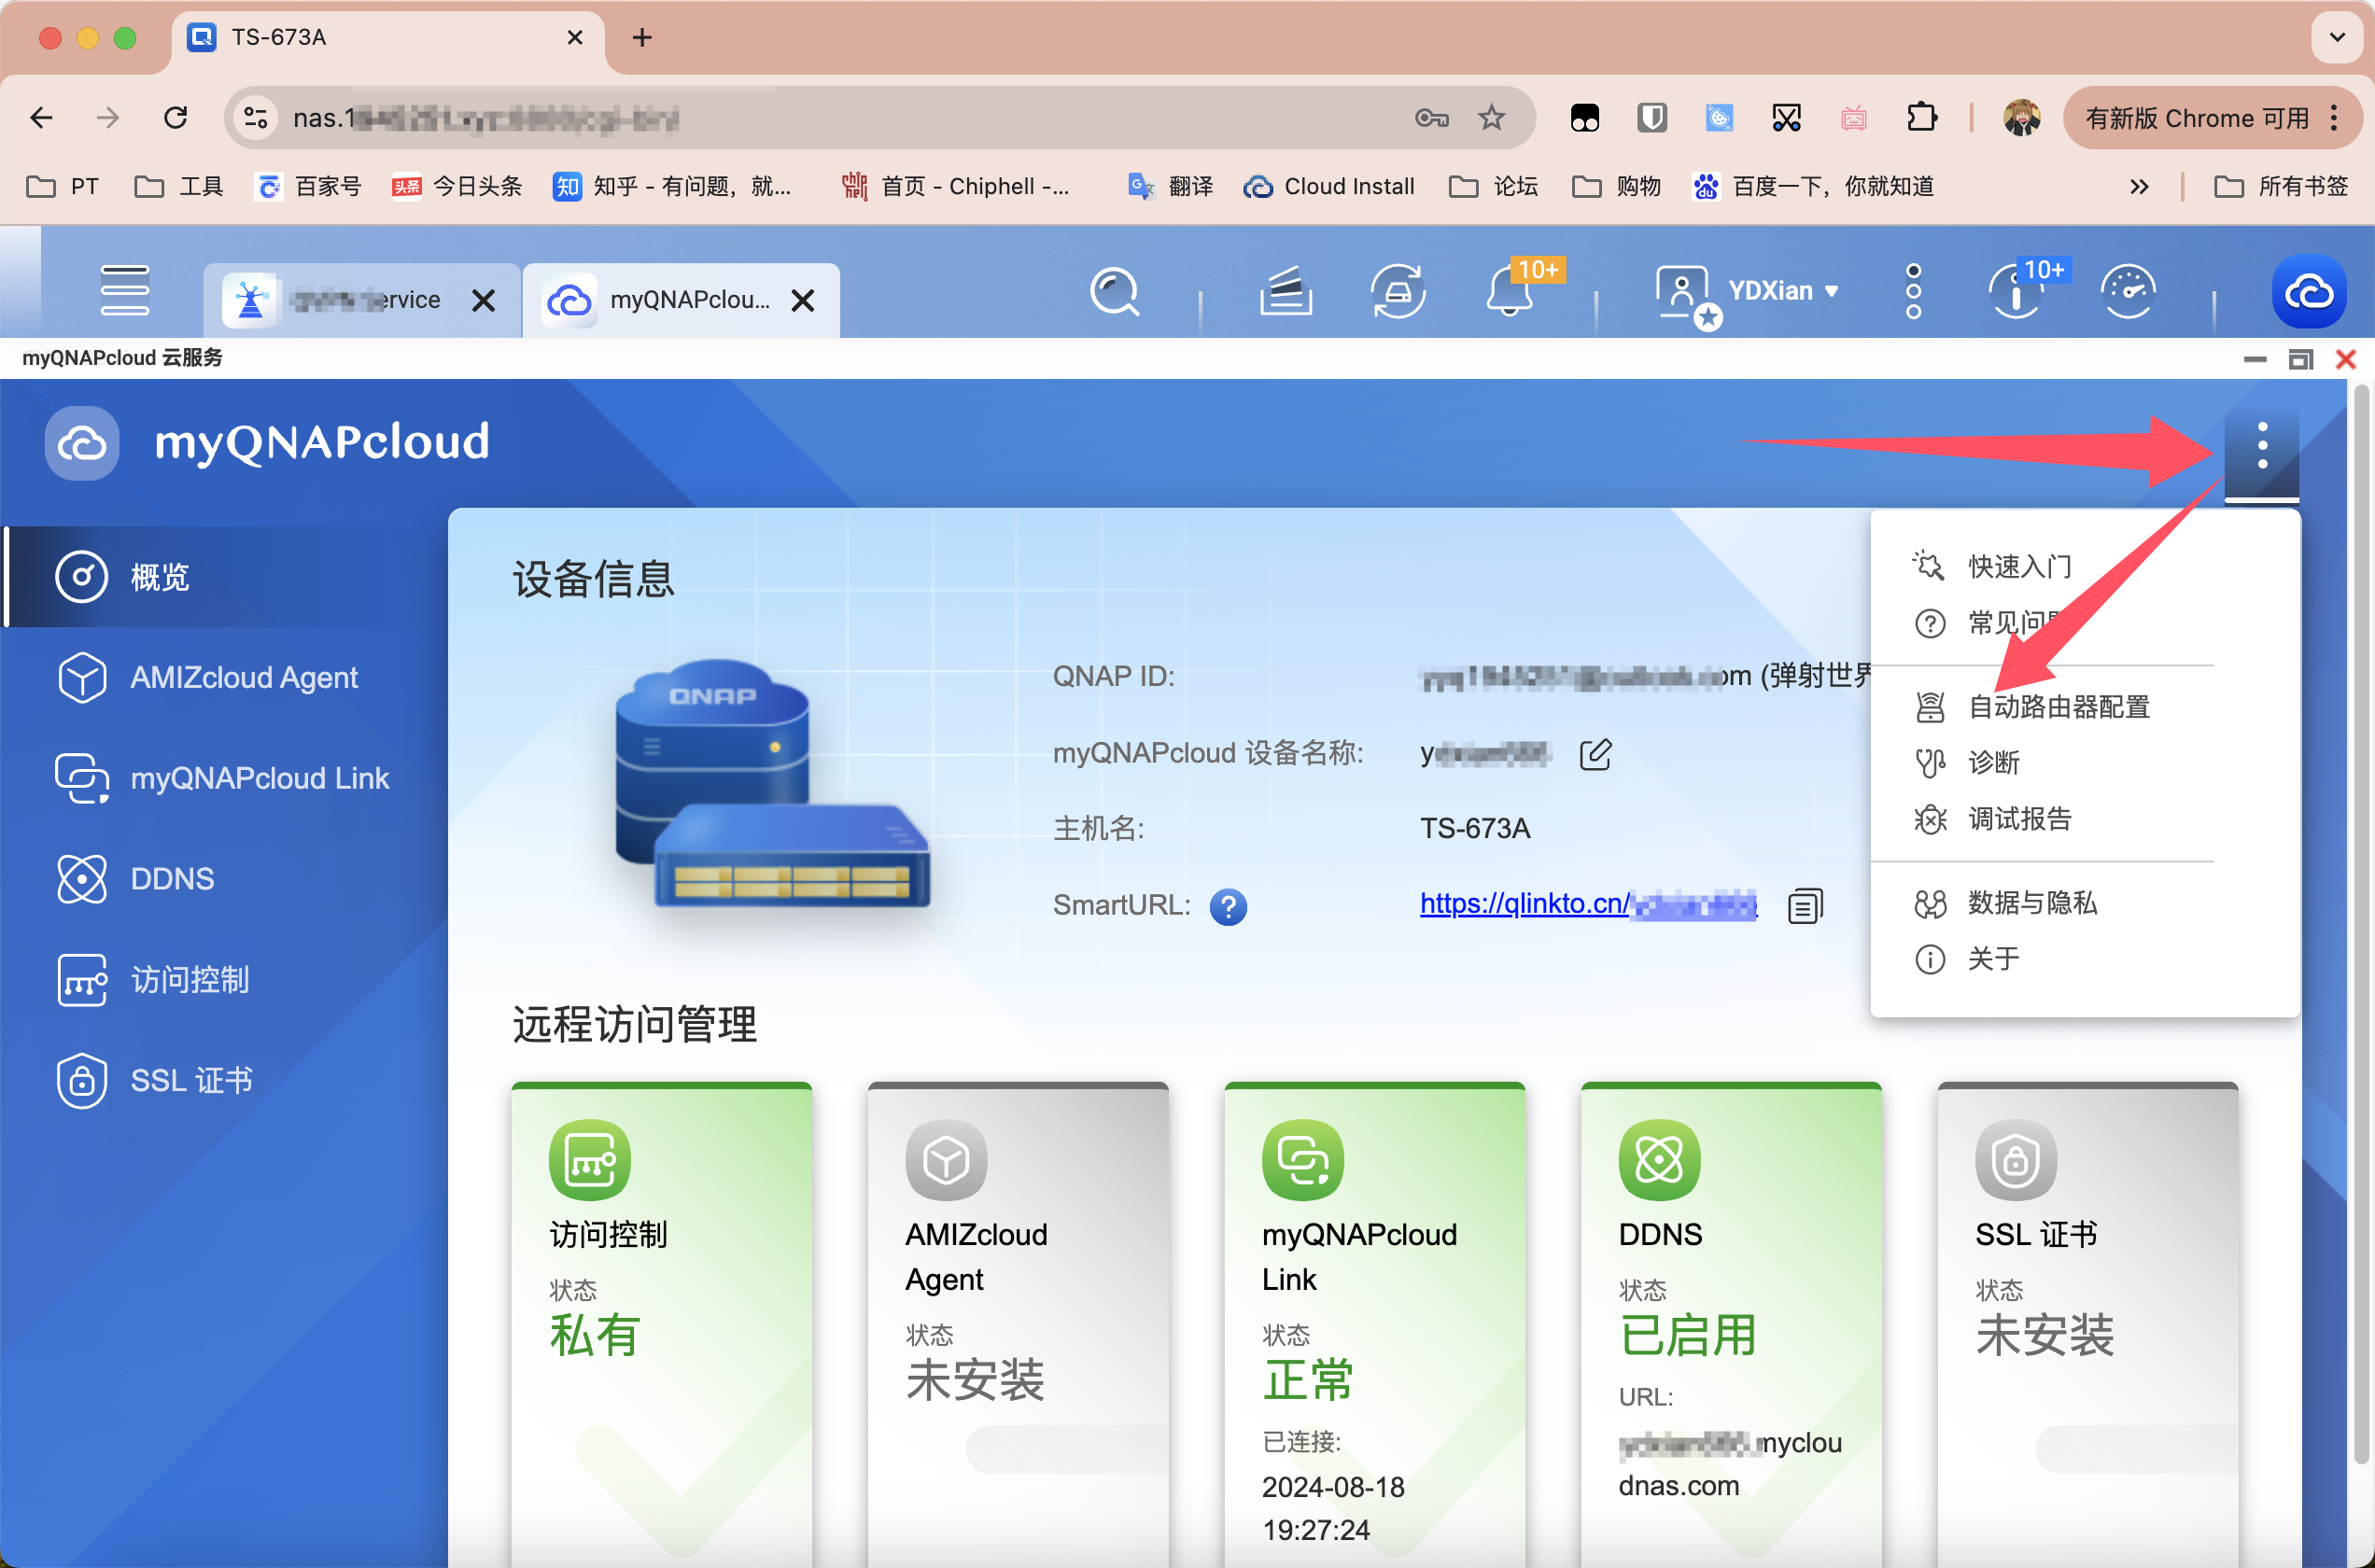Image resolution: width=2375 pixels, height=1568 pixels.
Task: Open the QTS main menu hamburger icon
Action: pos(125,291)
